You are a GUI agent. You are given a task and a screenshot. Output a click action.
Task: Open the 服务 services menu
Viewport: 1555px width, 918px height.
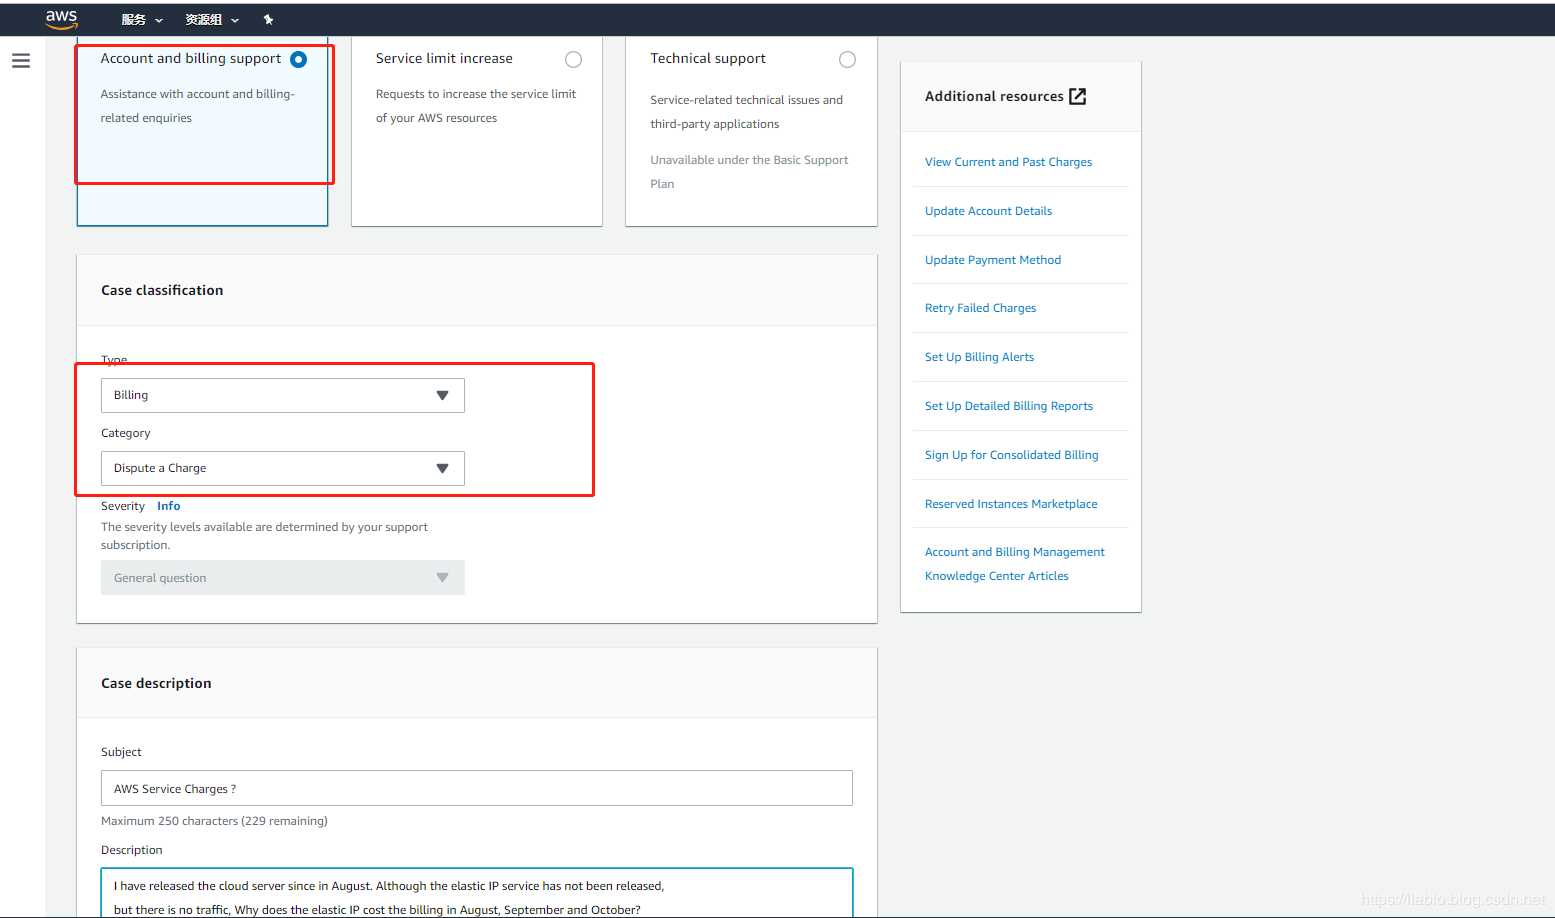click(x=142, y=19)
